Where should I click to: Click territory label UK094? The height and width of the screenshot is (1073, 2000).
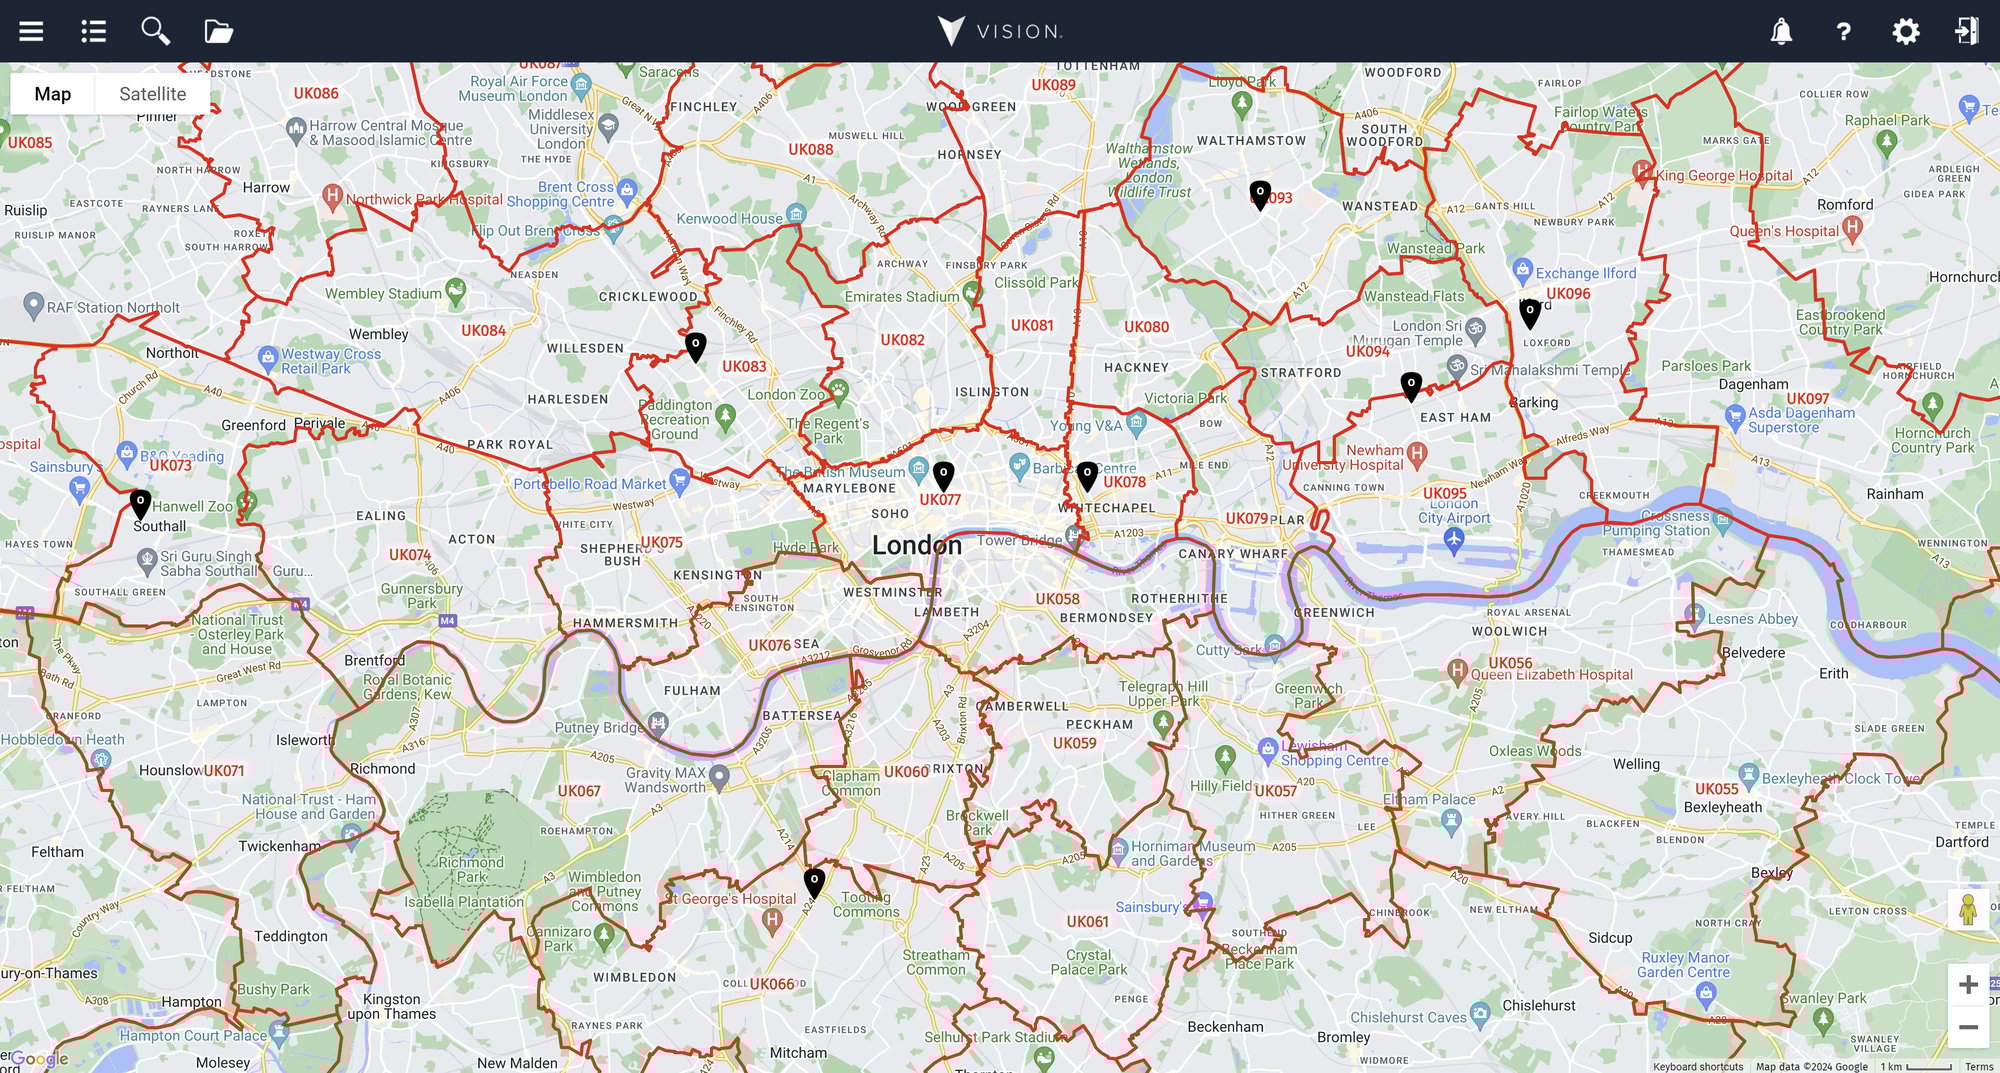tap(1368, 351)
